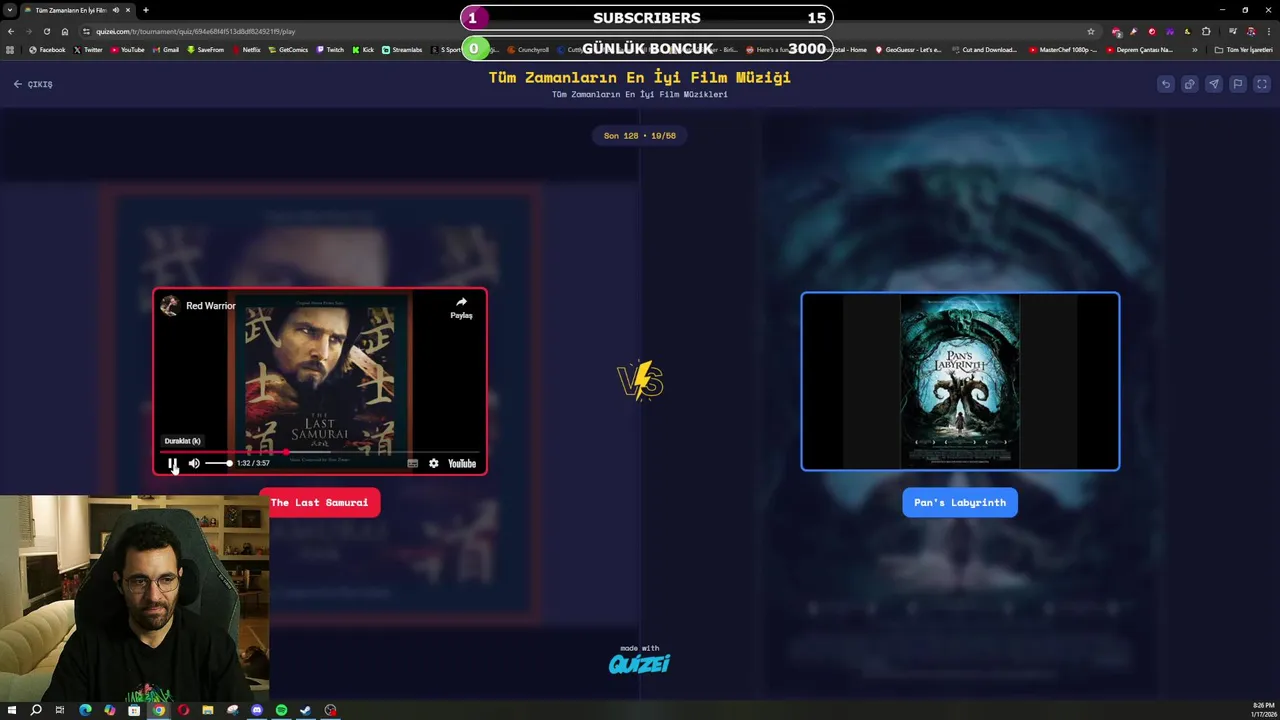The image size is (1280, 720).
Task: Open the Facebook bookmark
Action: (x=47, y=49)
